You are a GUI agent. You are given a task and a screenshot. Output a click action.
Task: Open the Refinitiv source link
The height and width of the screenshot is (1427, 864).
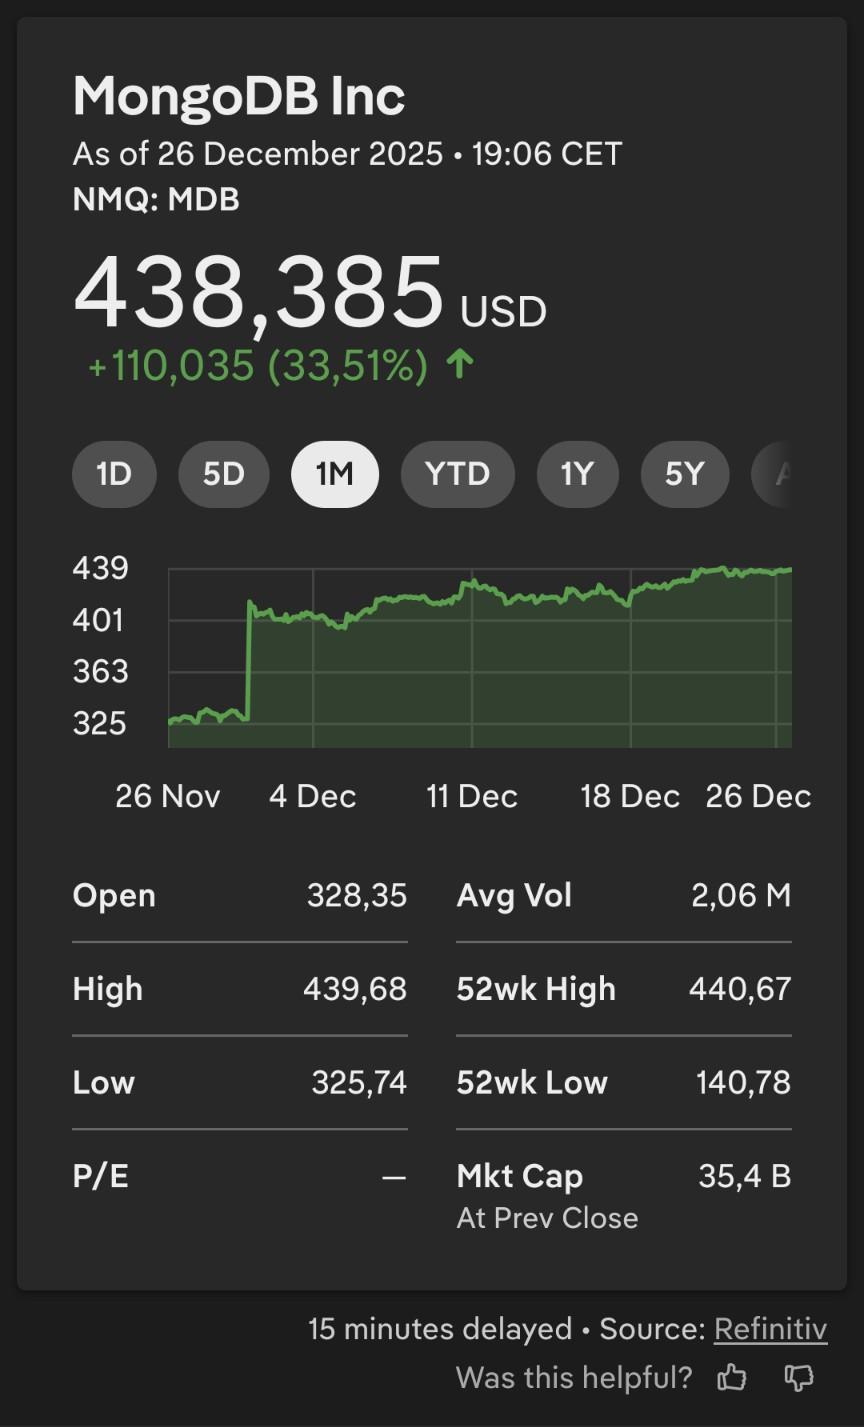click(770, 1329)
